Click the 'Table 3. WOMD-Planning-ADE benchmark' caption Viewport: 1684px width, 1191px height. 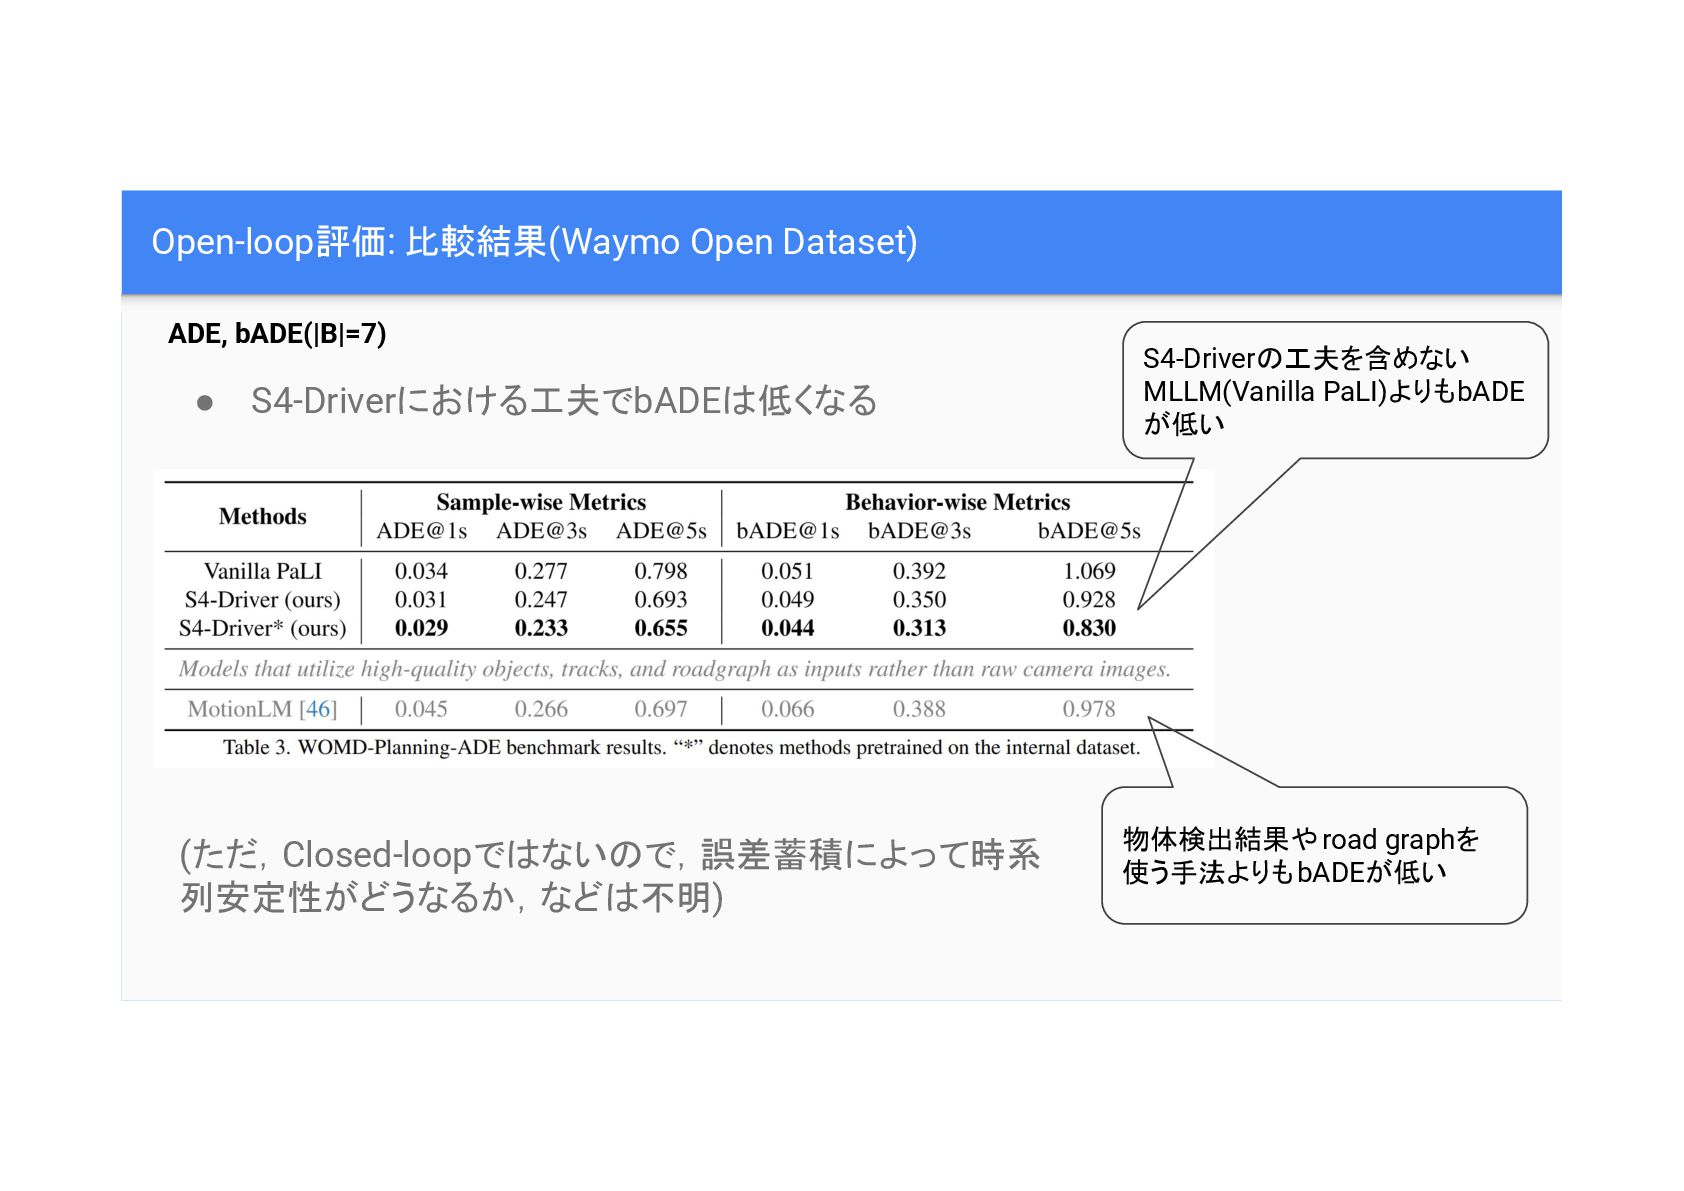tap(681, 747)
